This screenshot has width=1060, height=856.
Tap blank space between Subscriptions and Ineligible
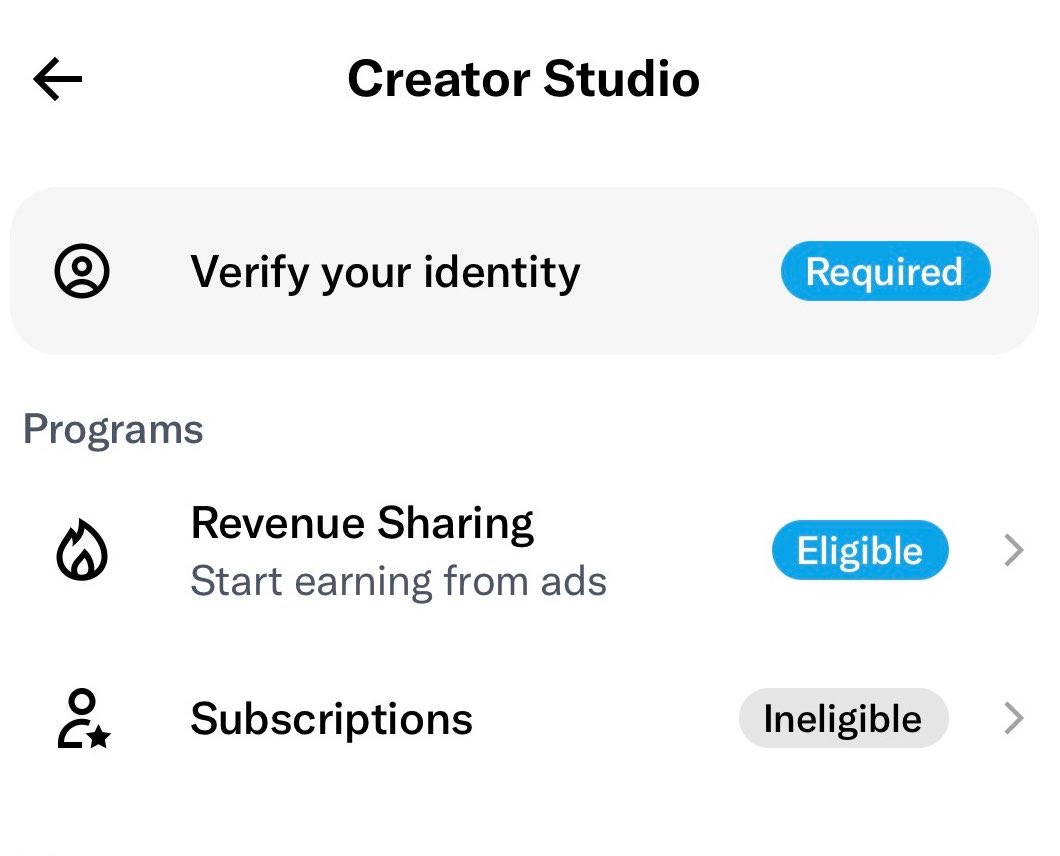pos(605,718)
